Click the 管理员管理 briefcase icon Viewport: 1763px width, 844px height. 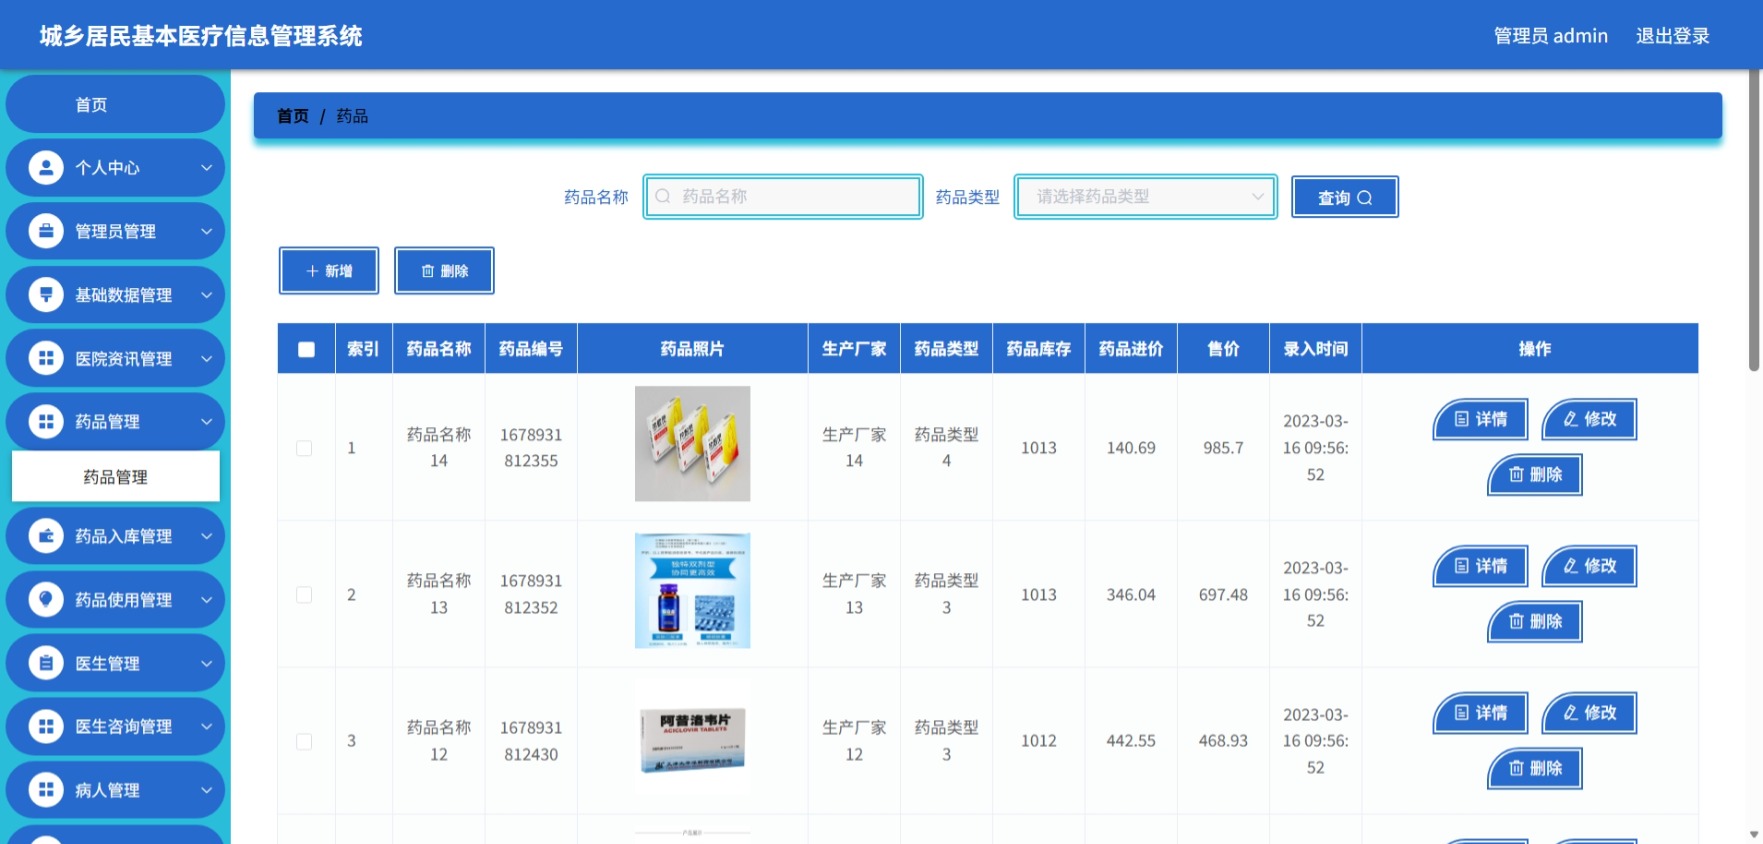46,231
